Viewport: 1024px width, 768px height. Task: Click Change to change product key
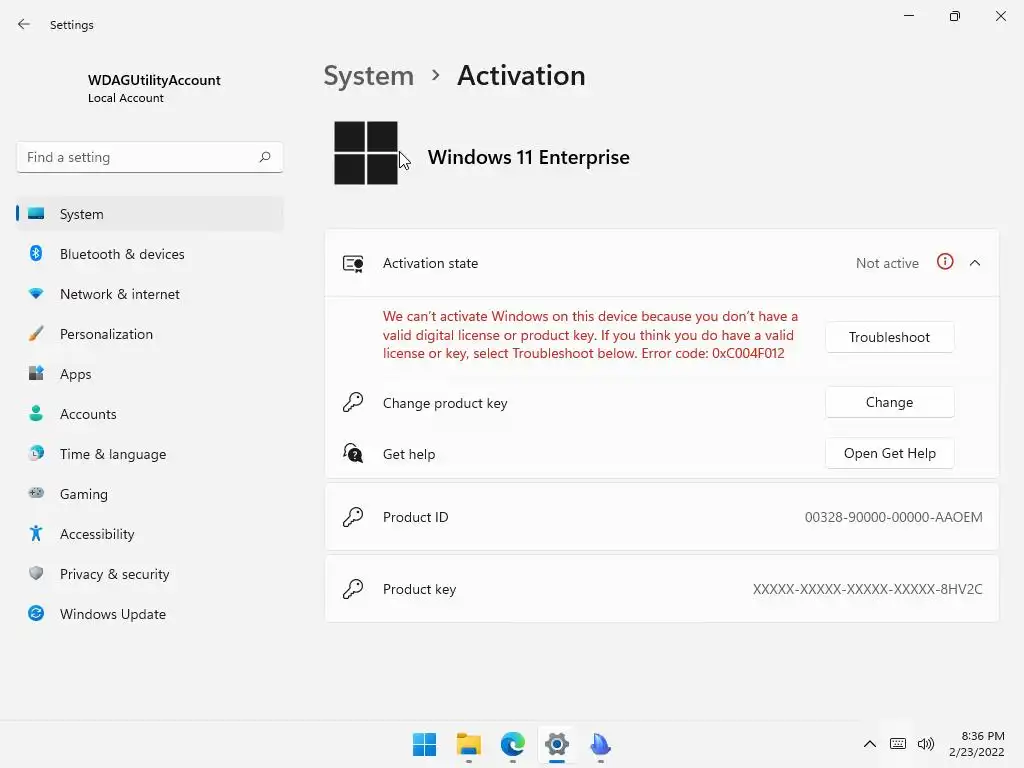(x=889, y=402)
